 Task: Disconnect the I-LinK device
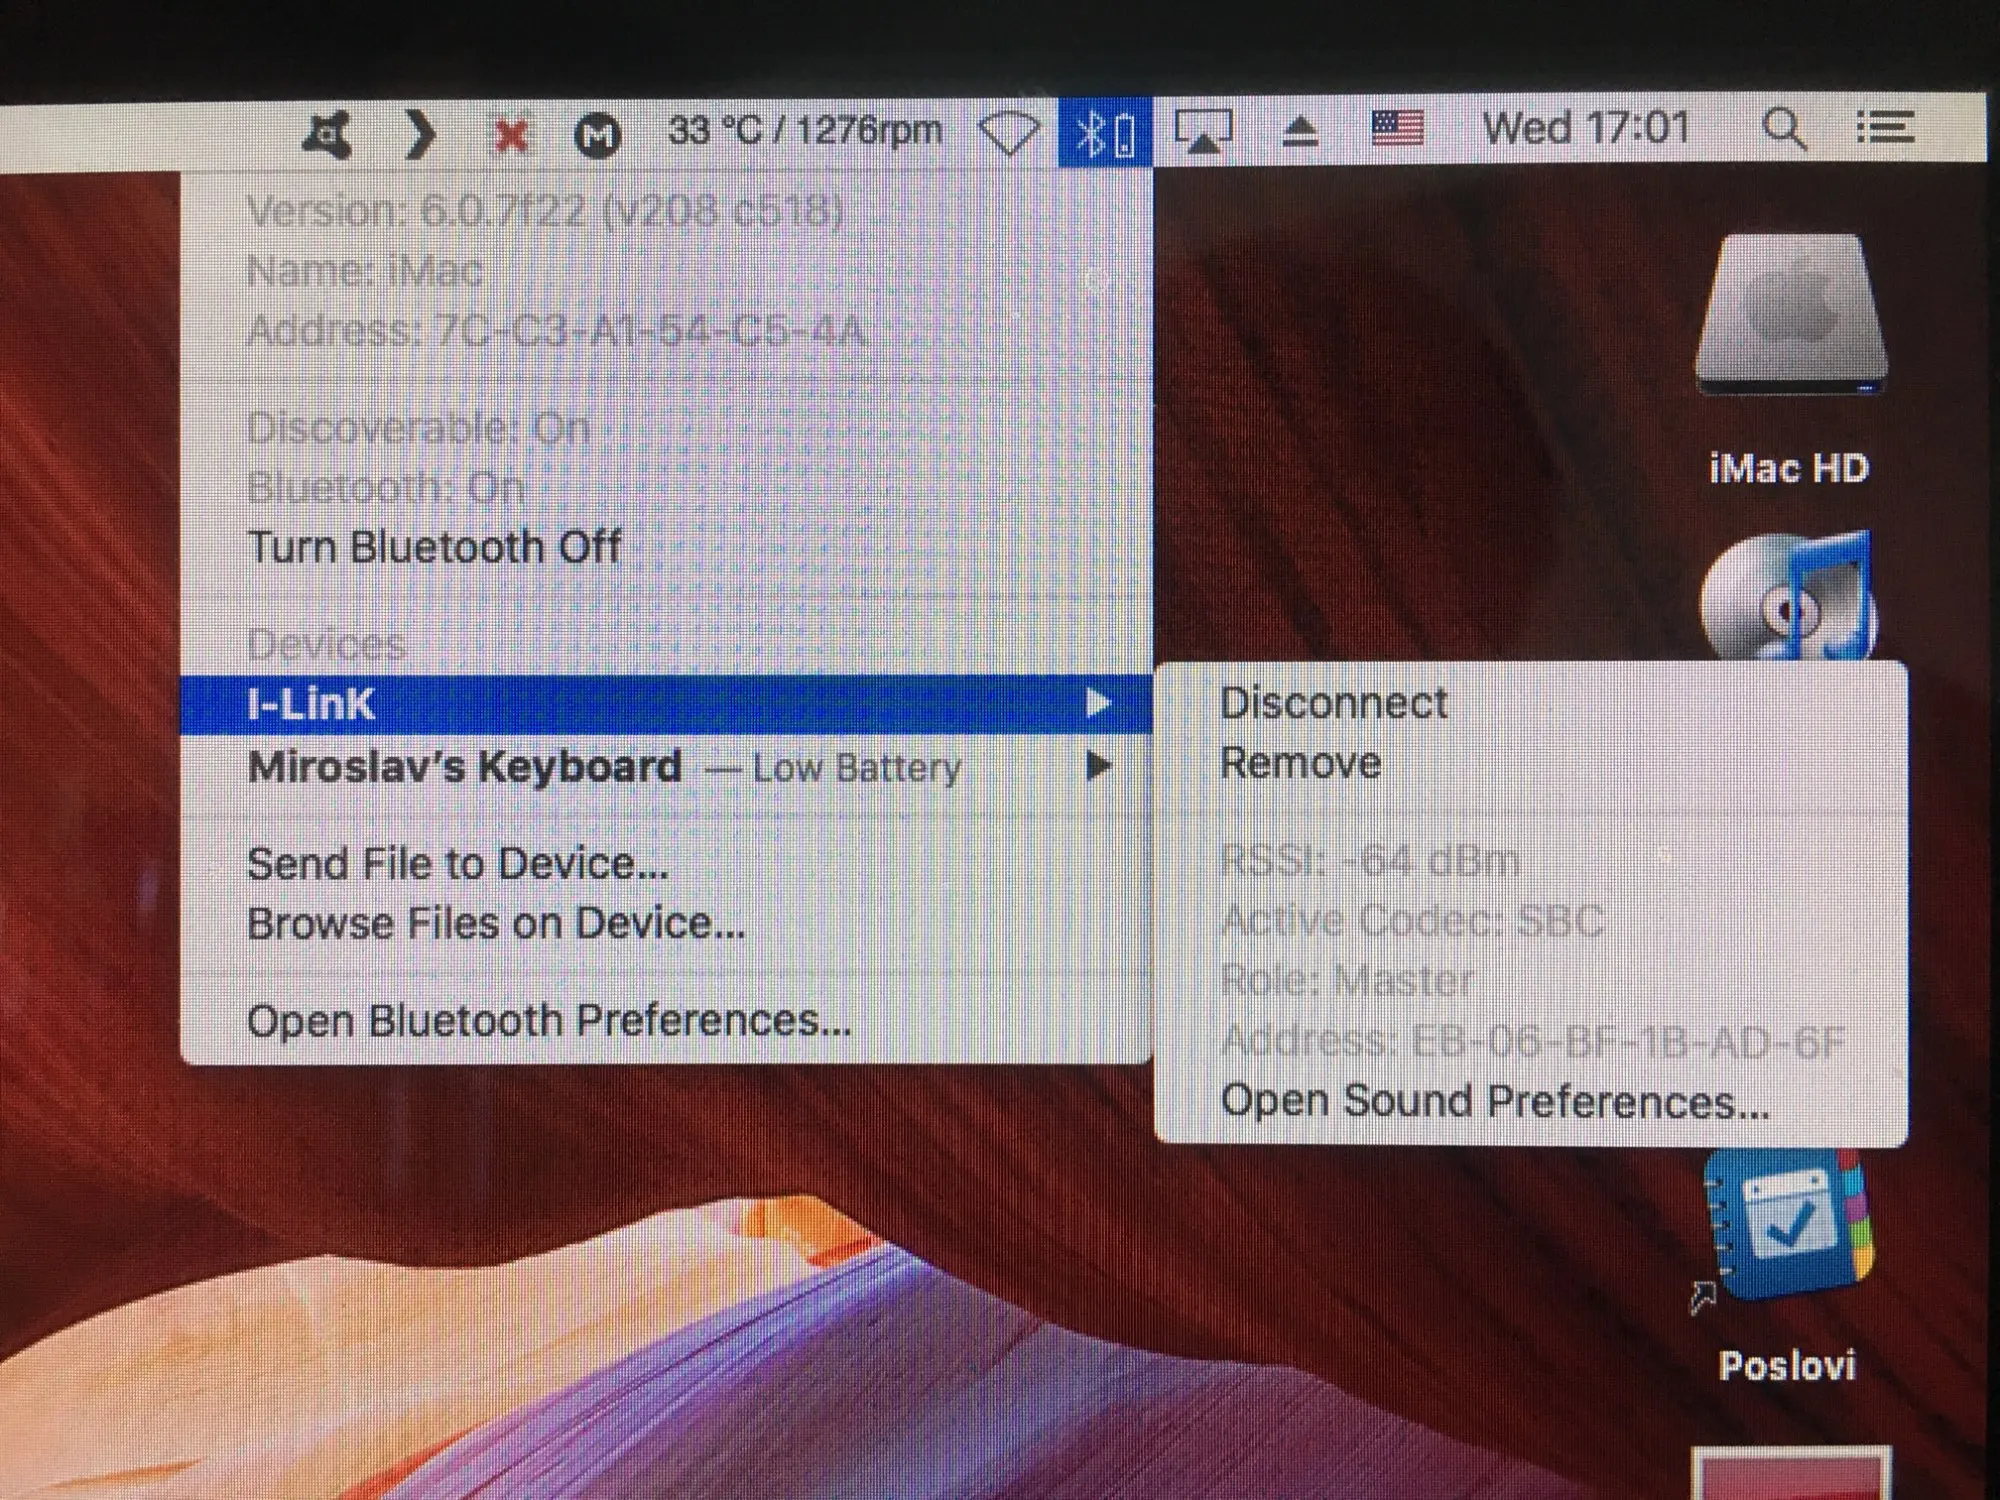(x=1333, y=703)
